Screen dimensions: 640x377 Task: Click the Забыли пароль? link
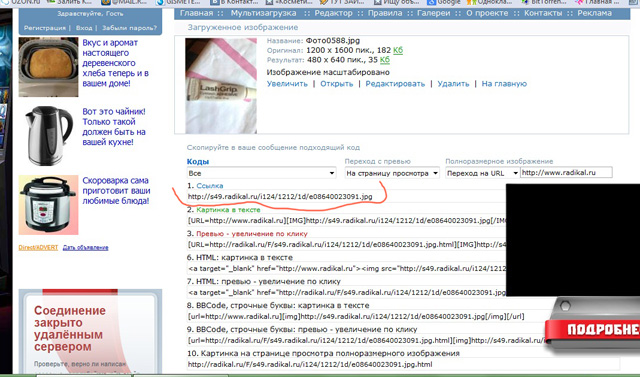(x=129, y=28)
